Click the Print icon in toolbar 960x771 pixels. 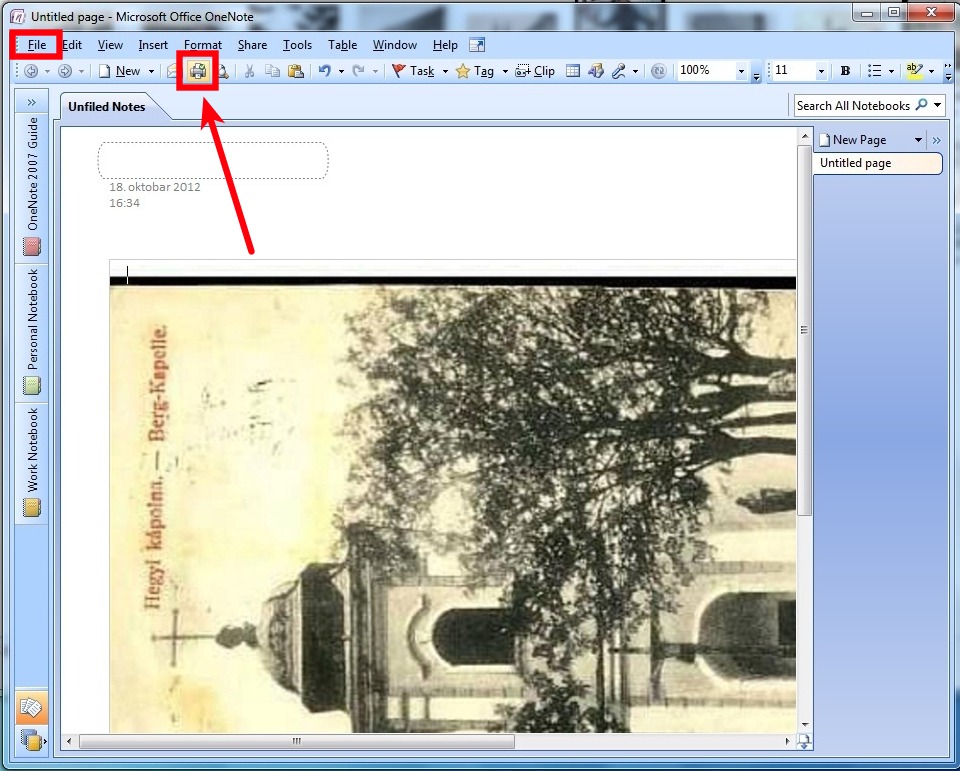pyautogui.click(x=198, y=72)
